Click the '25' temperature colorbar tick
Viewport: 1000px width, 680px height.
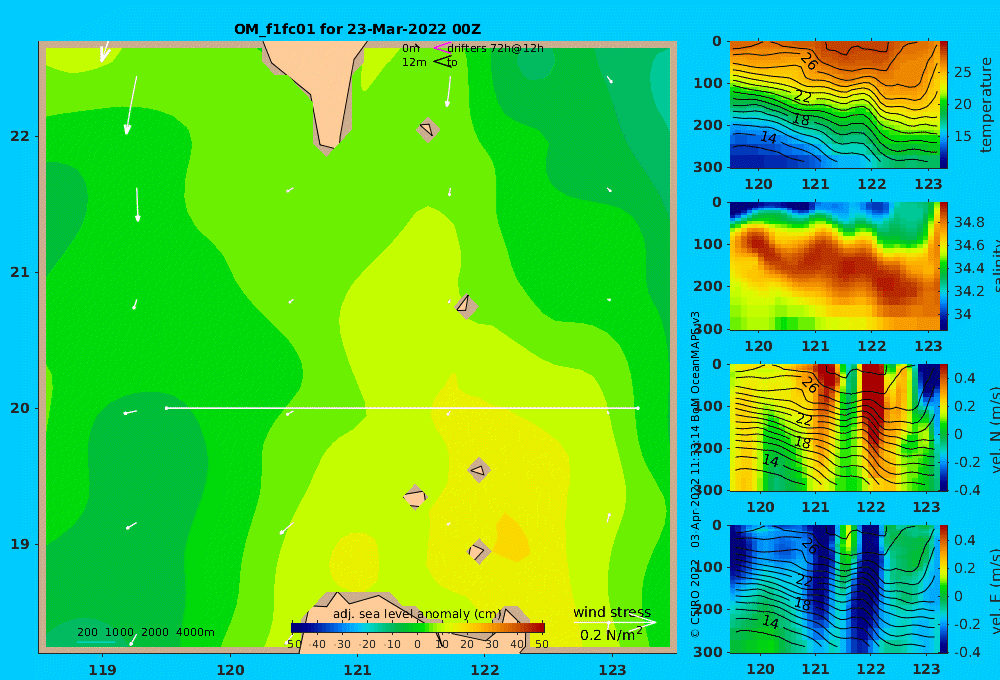coord(962,72)
